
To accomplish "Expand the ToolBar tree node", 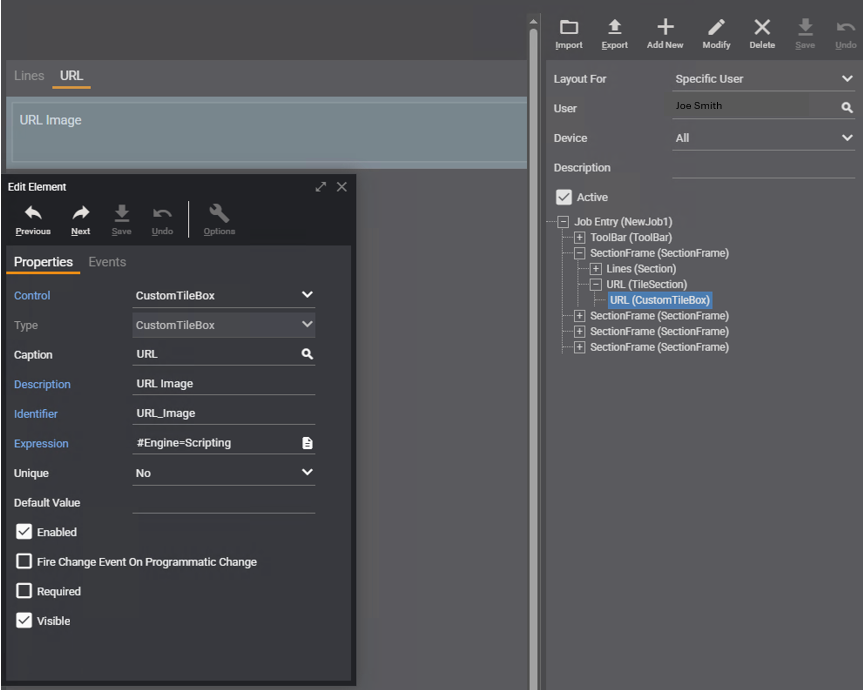I will click(x=580, y=238).
